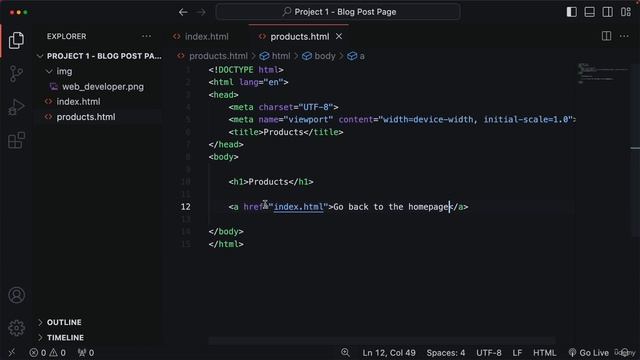The width and height of the screenshot is (640, 360).
Task: Click the closing </html> tag line
Action: (226, 244)
